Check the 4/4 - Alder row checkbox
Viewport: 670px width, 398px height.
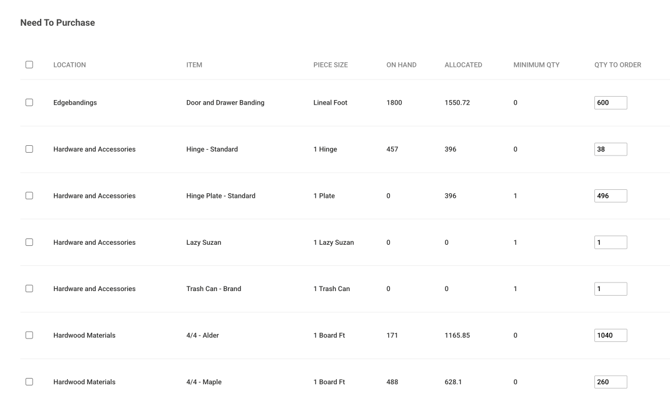(x=29, y=335)
